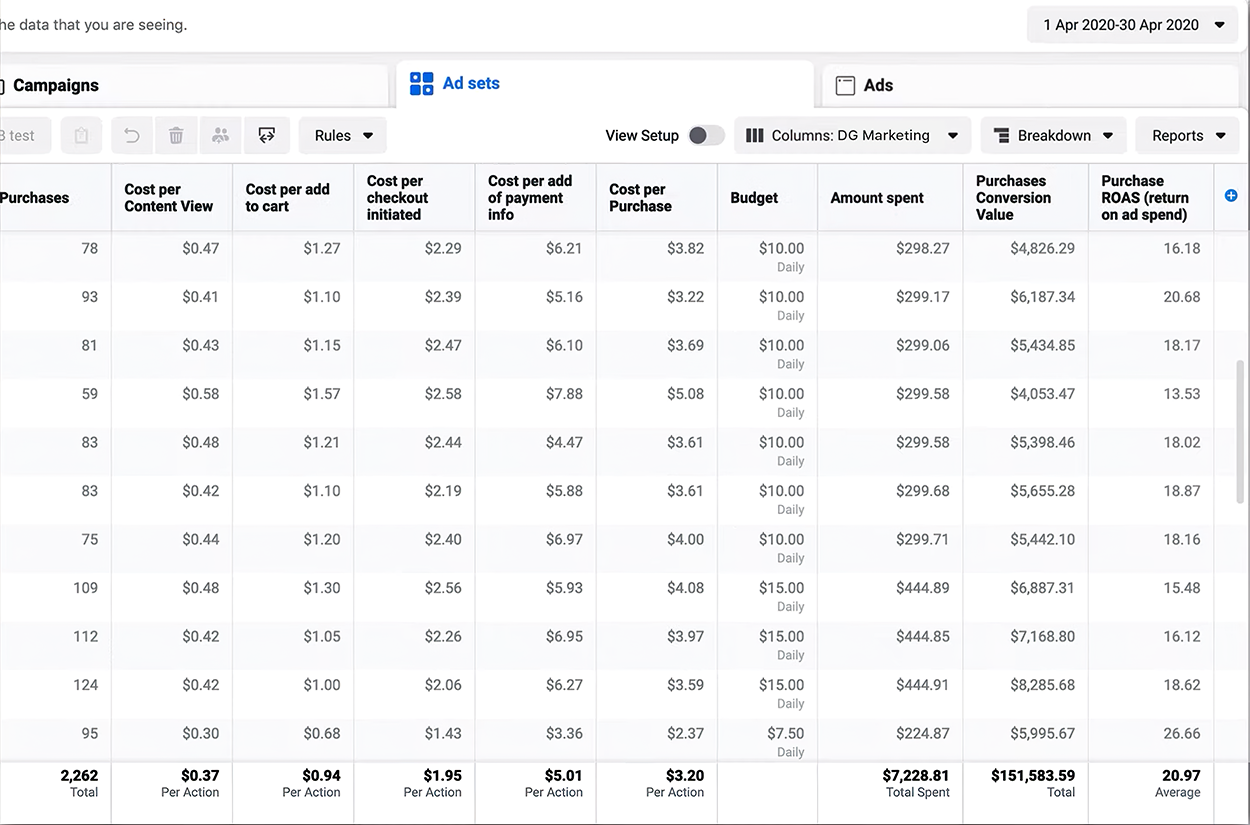The width and height of the screenshot is (1250, 825).
Task: Open the Columns: DG Marketing dropdown
Action: coord(852,136)
